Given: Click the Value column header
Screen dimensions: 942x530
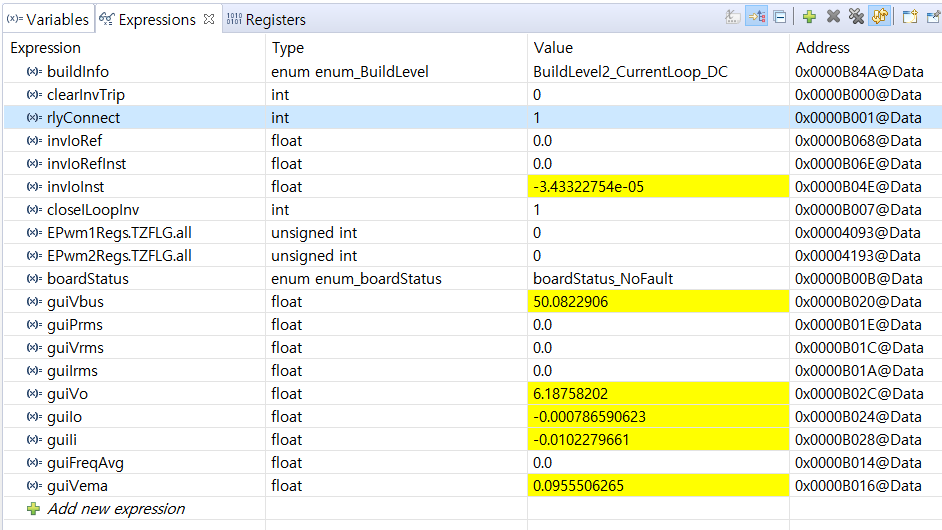Looking at the screenshot, I should click(x=553, y=48).
